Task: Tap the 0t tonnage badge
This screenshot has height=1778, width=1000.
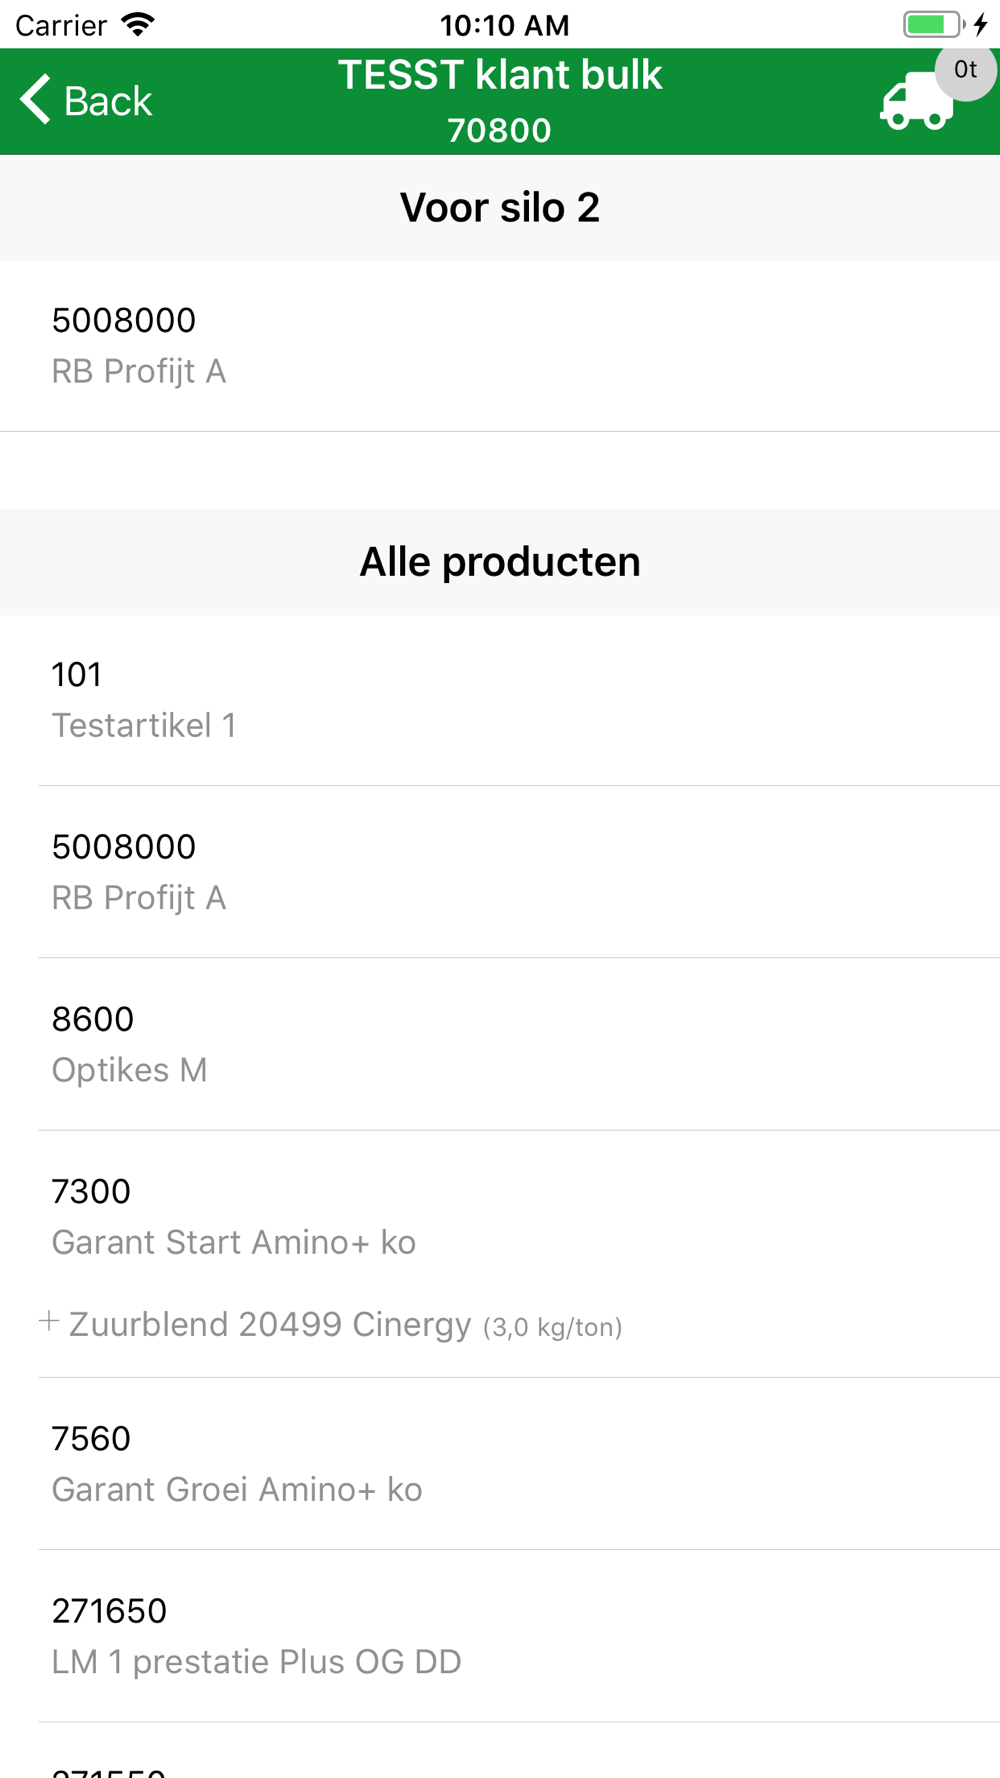Action: click(965, 69)
